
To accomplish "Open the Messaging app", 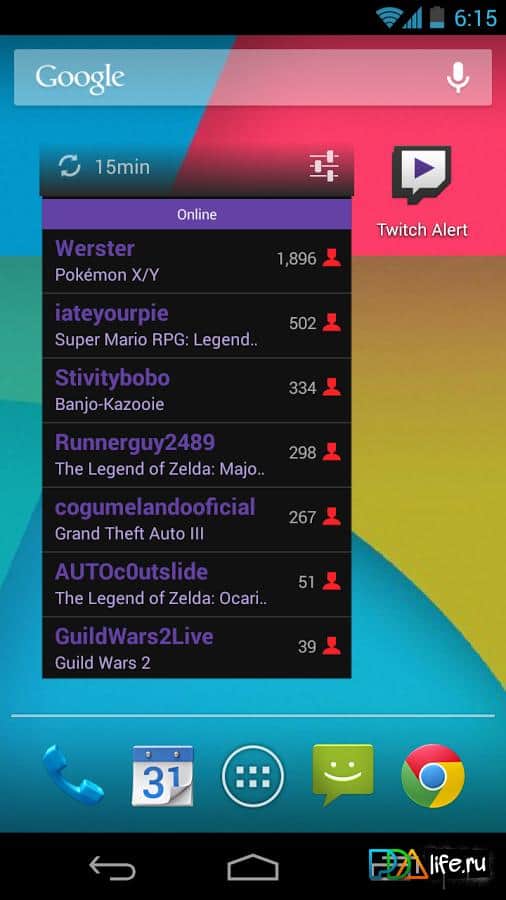I will click(x=343, y=775).
